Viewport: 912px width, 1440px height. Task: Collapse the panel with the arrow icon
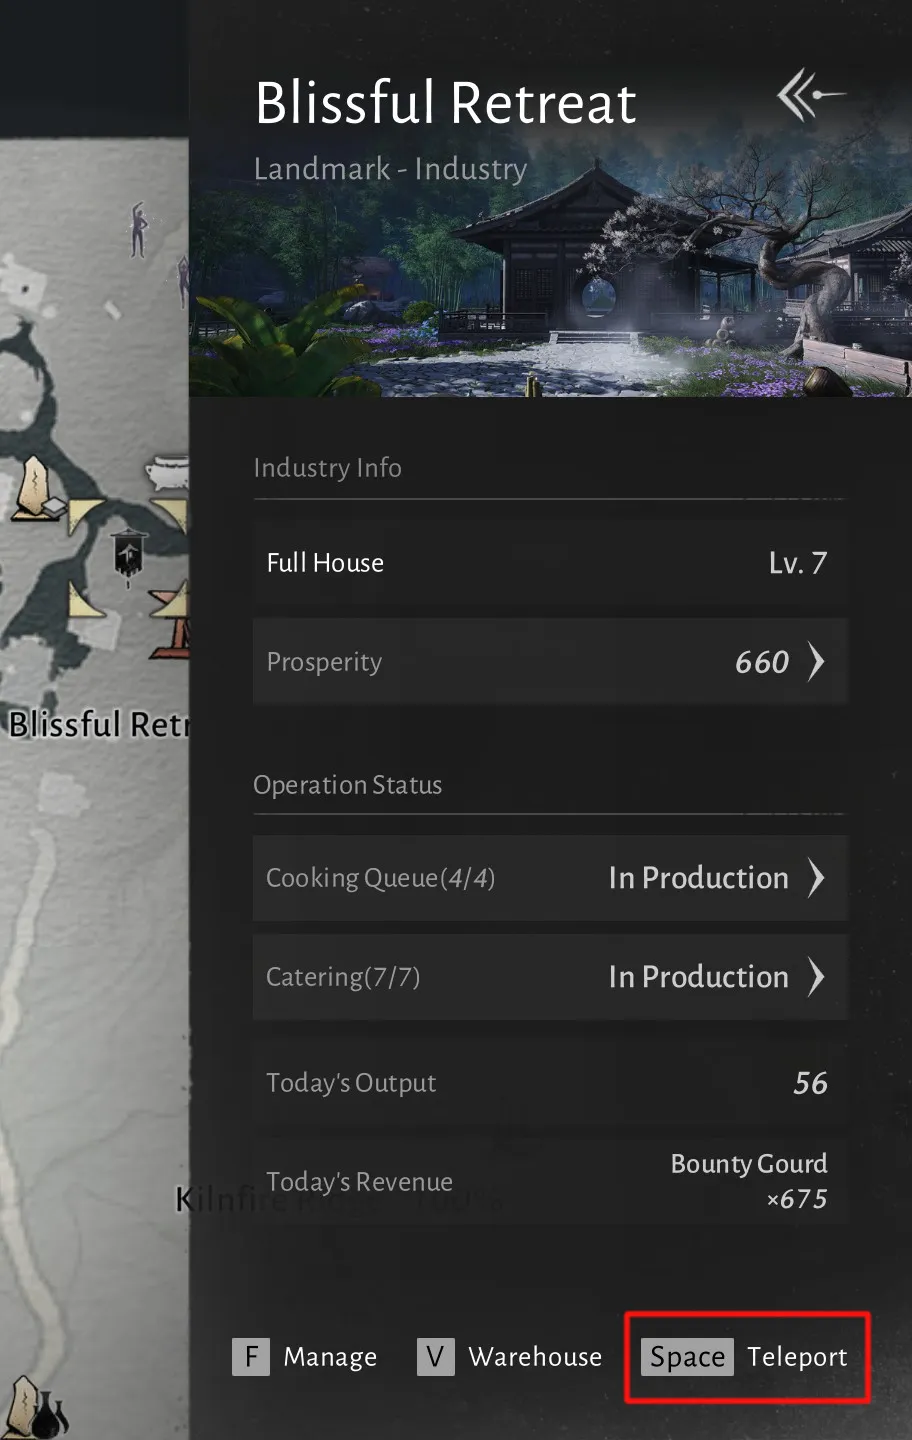tap(811, 95)
